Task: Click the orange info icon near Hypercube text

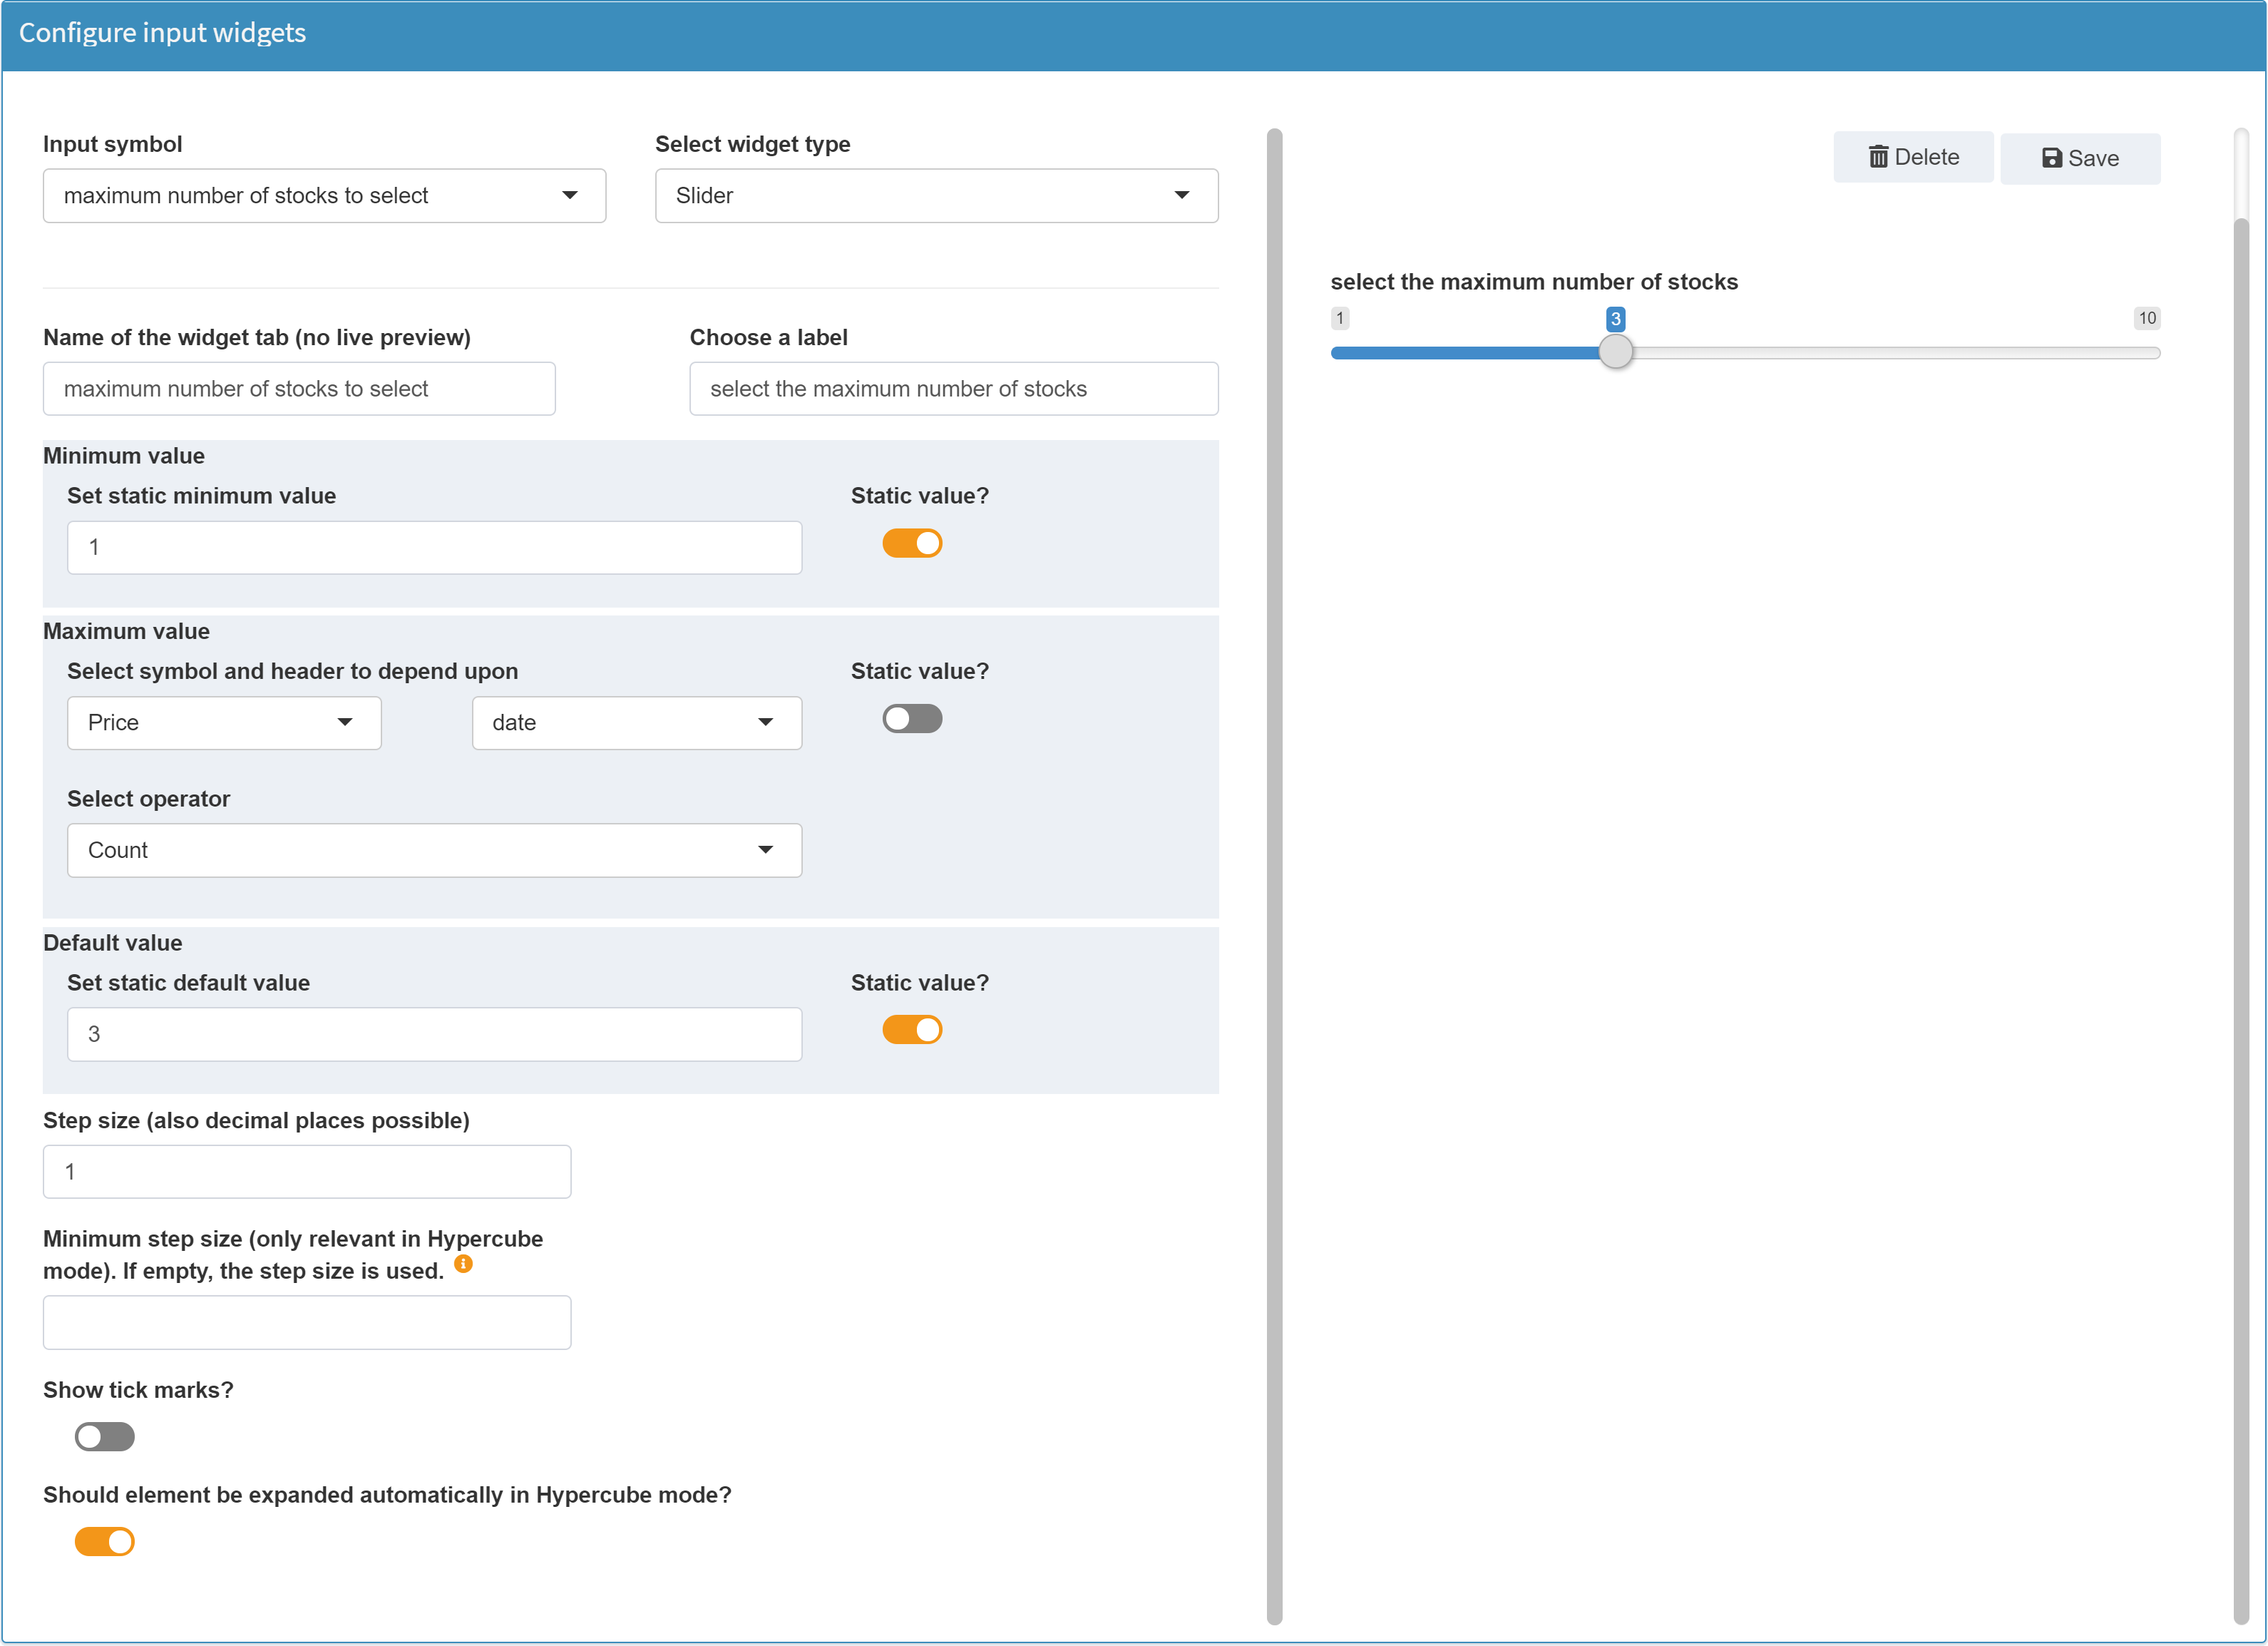Action: click(463, 1264)
